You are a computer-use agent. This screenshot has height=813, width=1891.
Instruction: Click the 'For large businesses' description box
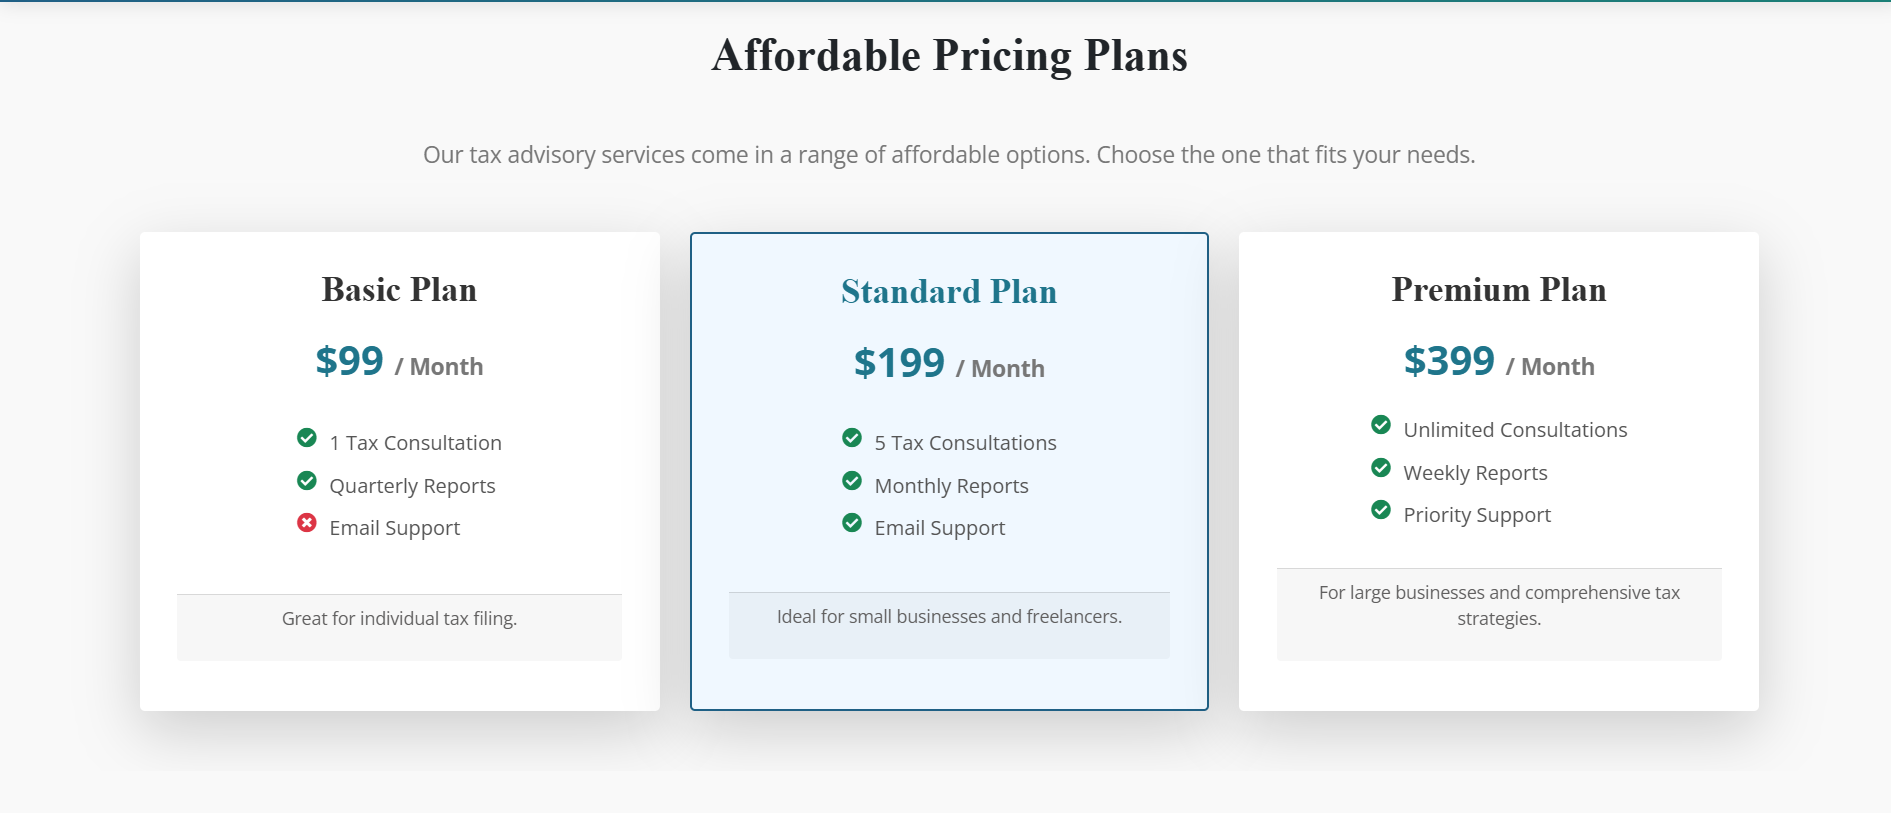click(1498, 606)
